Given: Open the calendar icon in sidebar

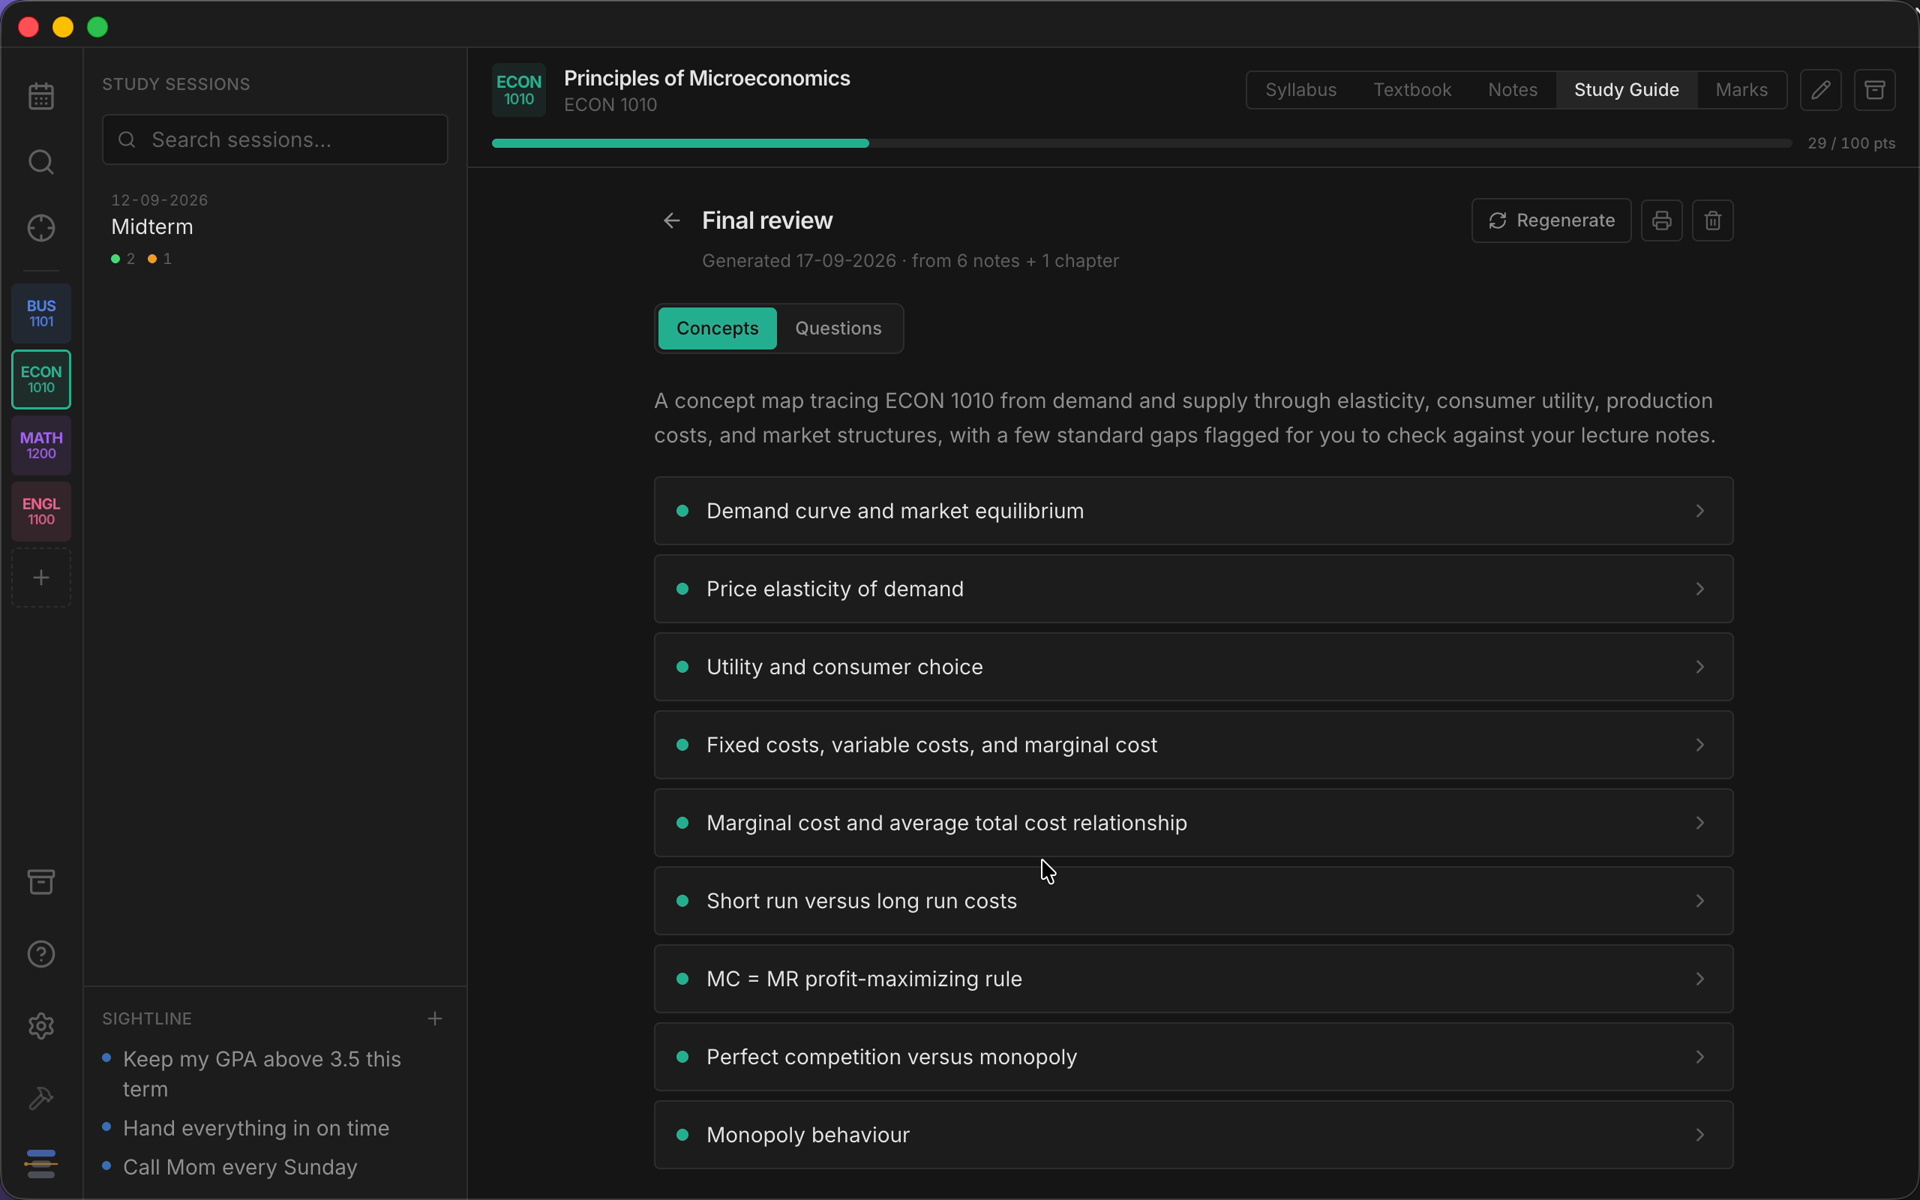Looking at the screenshot, I should click(x=41, y=96).
